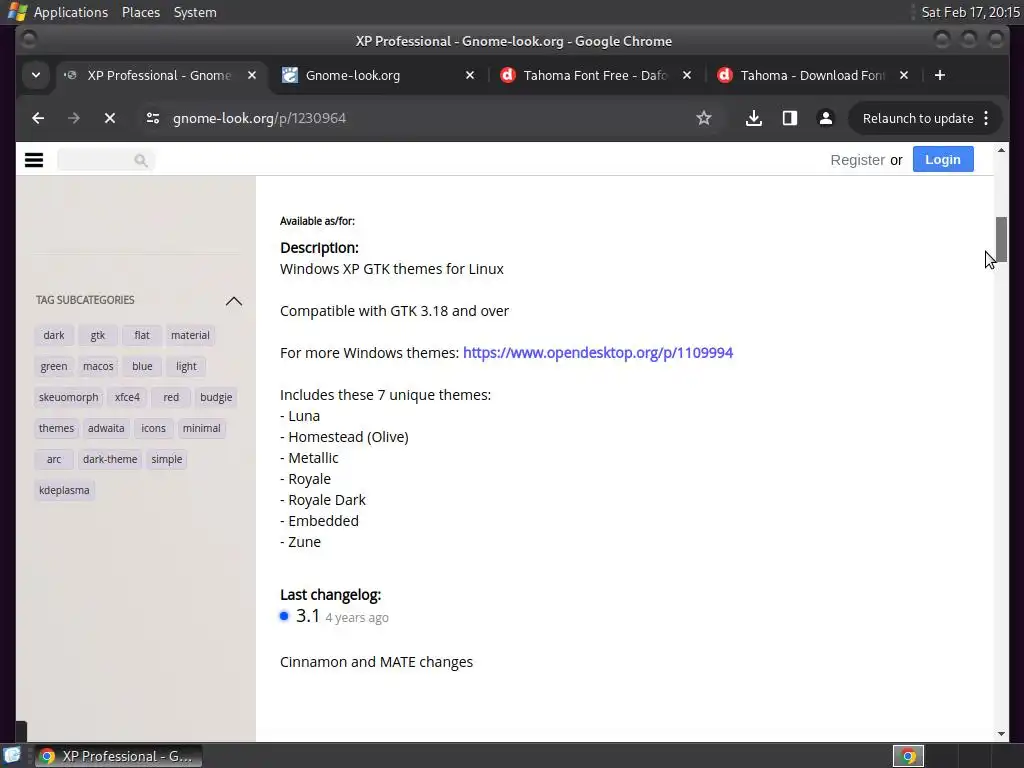Click the Register link
The width and height of the screenshot is (1024, 768).
pos(857,160)
